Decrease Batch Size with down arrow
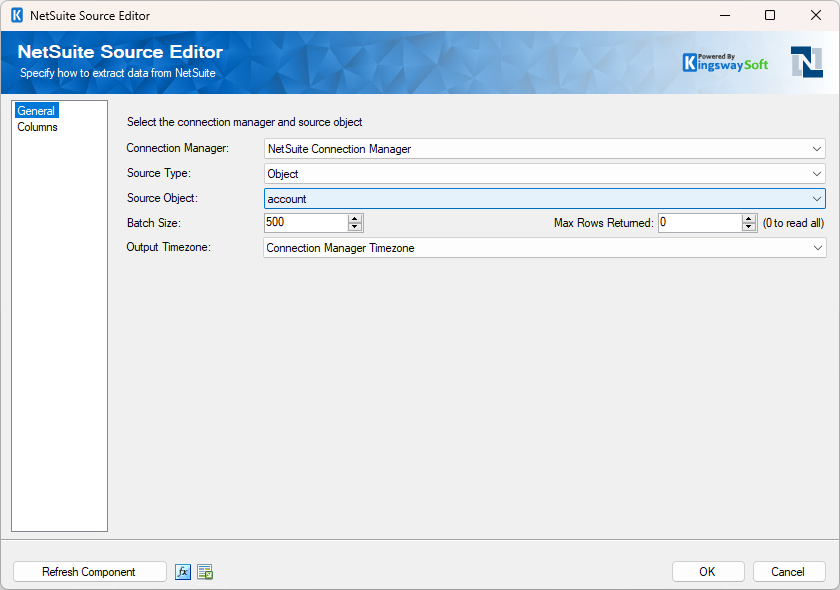This screenshot has width=840, height=590. pyautogui.click(x=355, y=227)
